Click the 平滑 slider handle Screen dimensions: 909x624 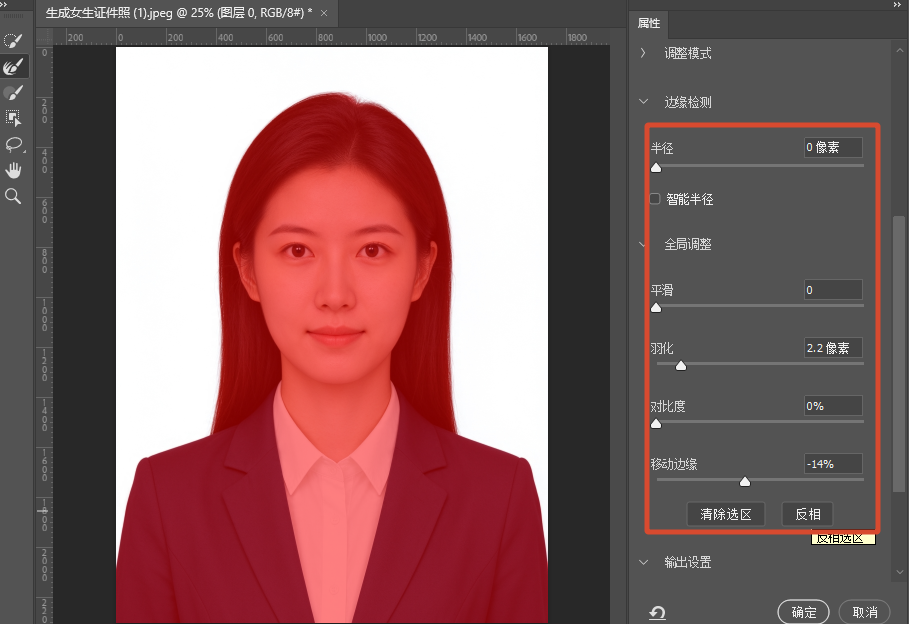[x=656, y=307]
